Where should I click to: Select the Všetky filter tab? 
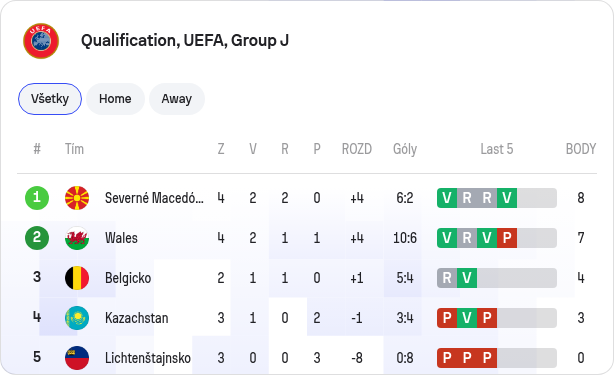(x=50, y=99)
